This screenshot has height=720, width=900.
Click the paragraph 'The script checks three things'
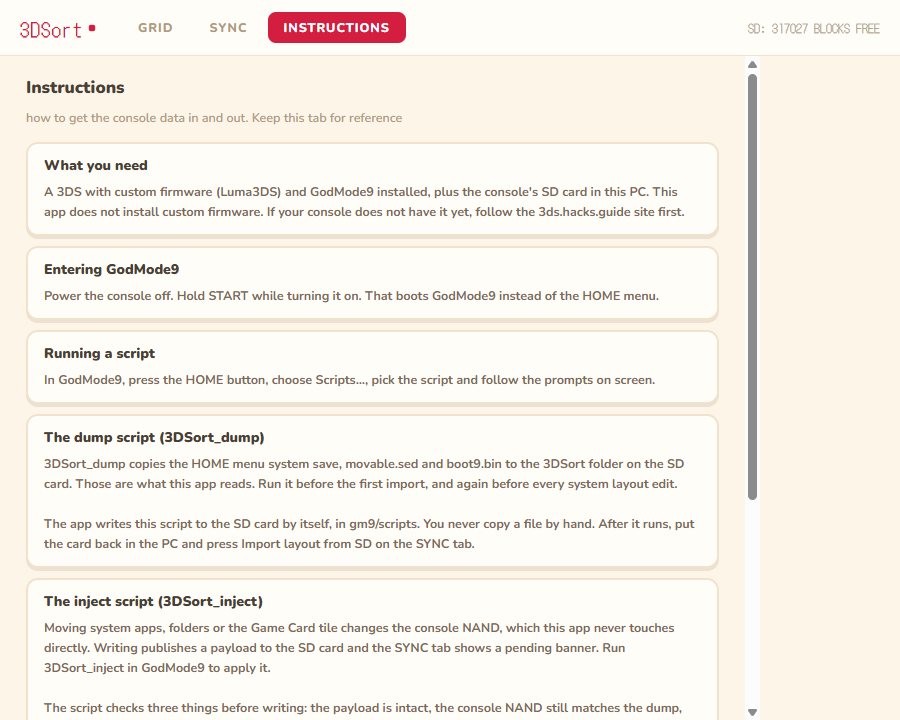363,708
